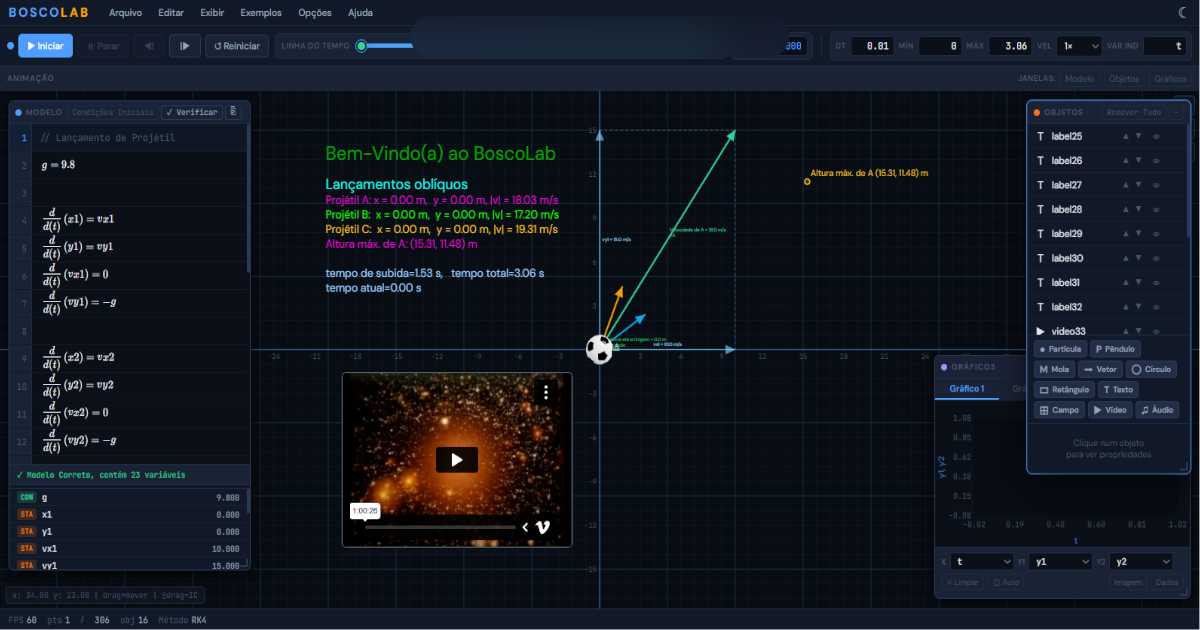Viewport: 1200px width, 630px height.
Task: Move label29 down in list
Action: 1137,234
